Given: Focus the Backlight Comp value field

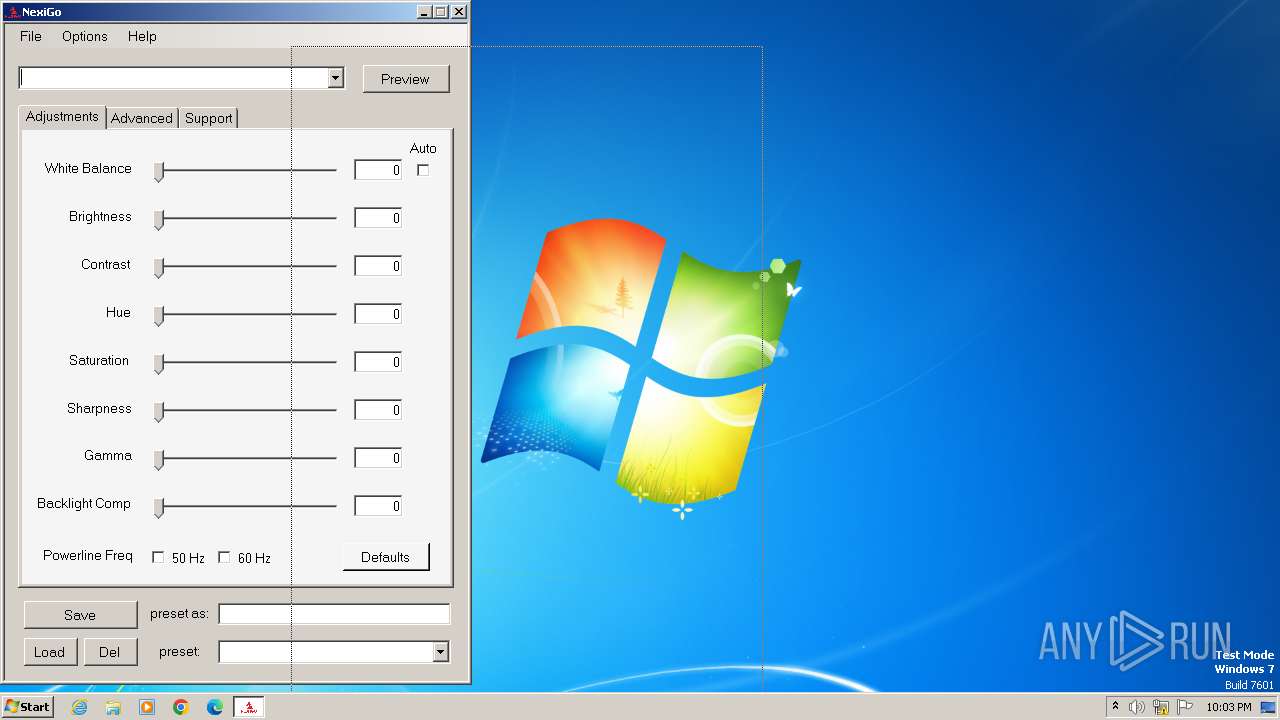Looking at the screenshot, I should coord(378,506).
